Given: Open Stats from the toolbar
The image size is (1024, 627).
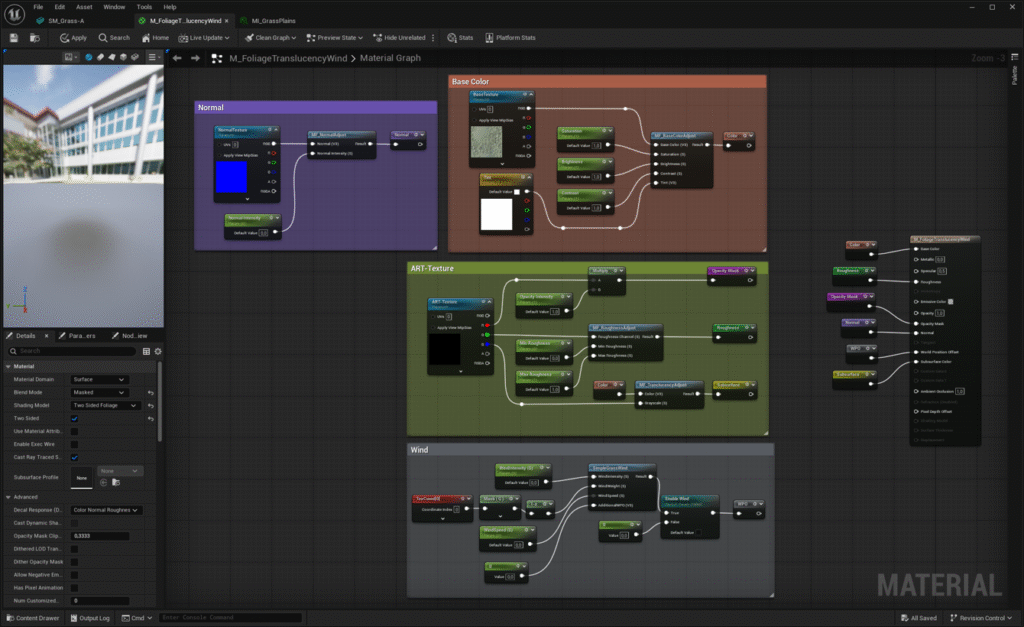Looking at the screenshot, I should [460, 38].
